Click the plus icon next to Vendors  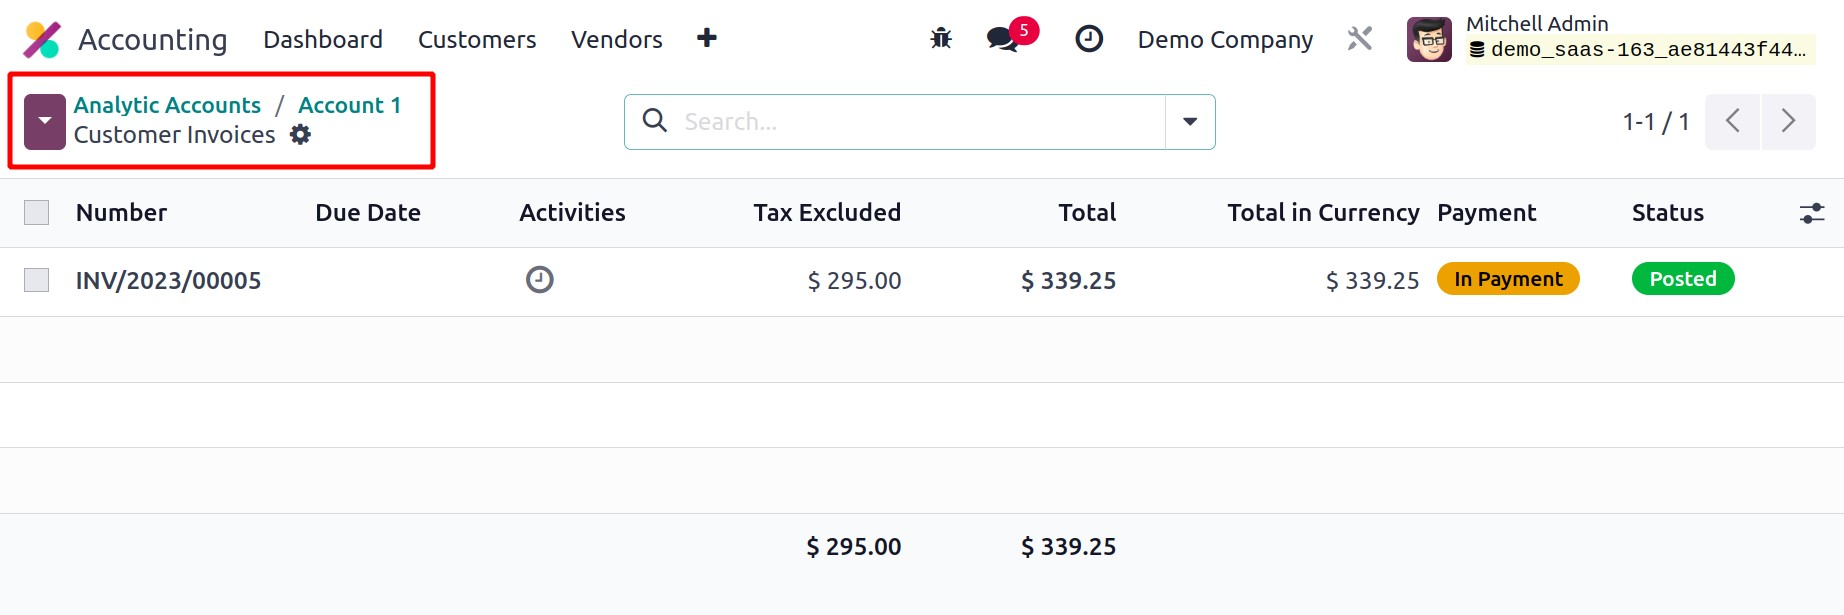[707, 38]
